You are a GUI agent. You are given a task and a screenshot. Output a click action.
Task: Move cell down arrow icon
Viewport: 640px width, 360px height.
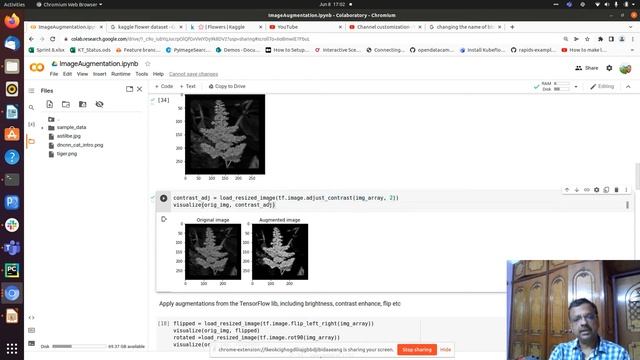[577, 190]
